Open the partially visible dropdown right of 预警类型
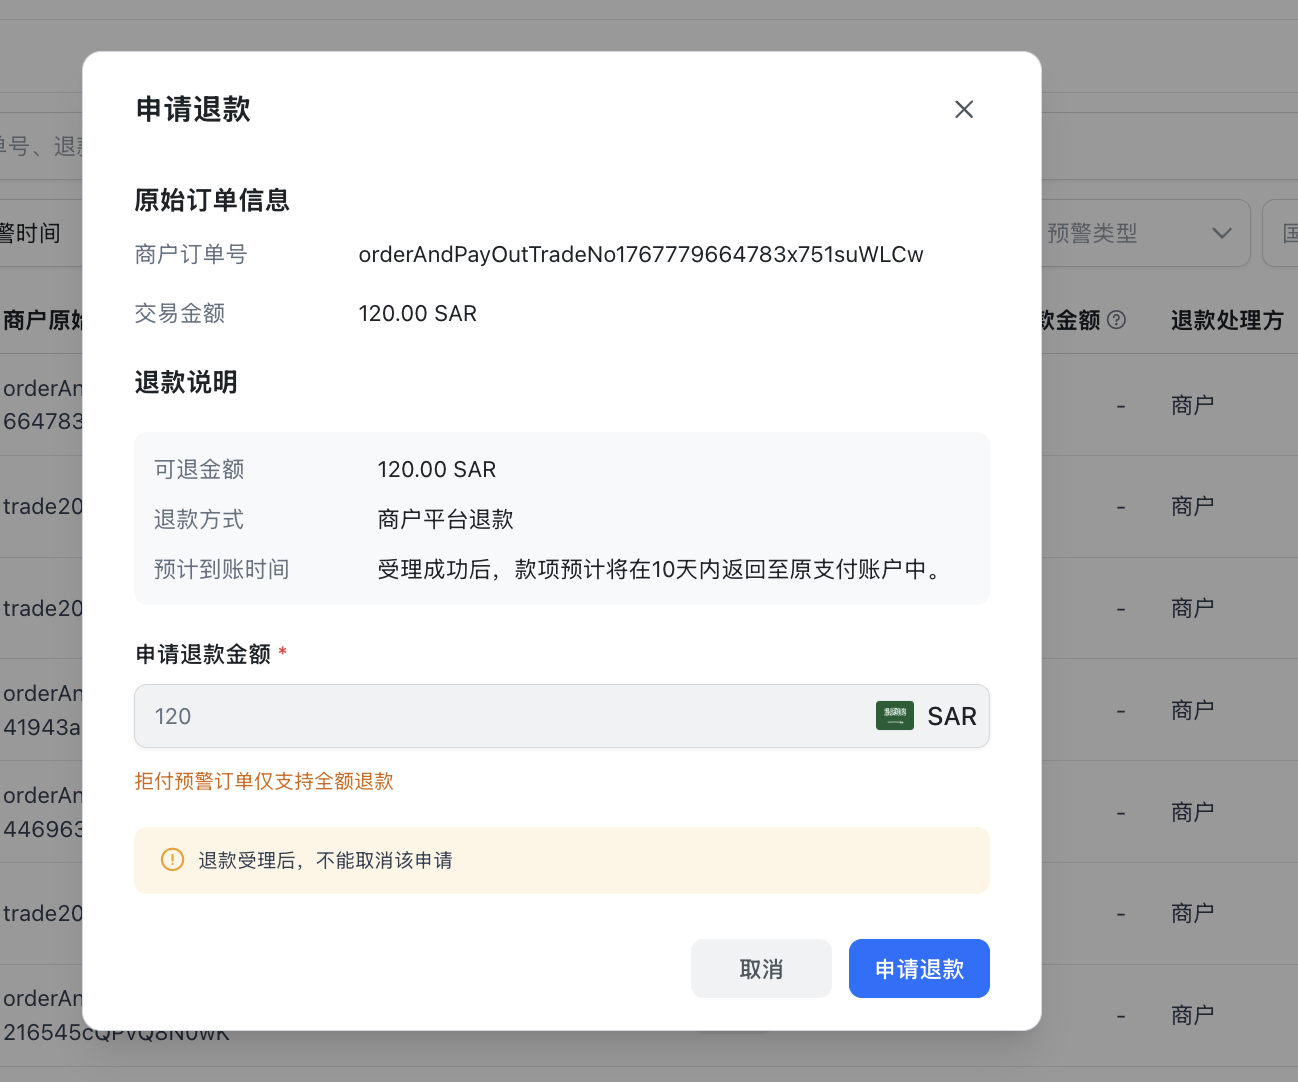Viewport: 1298px width, 1082px height. (1281, 234)
